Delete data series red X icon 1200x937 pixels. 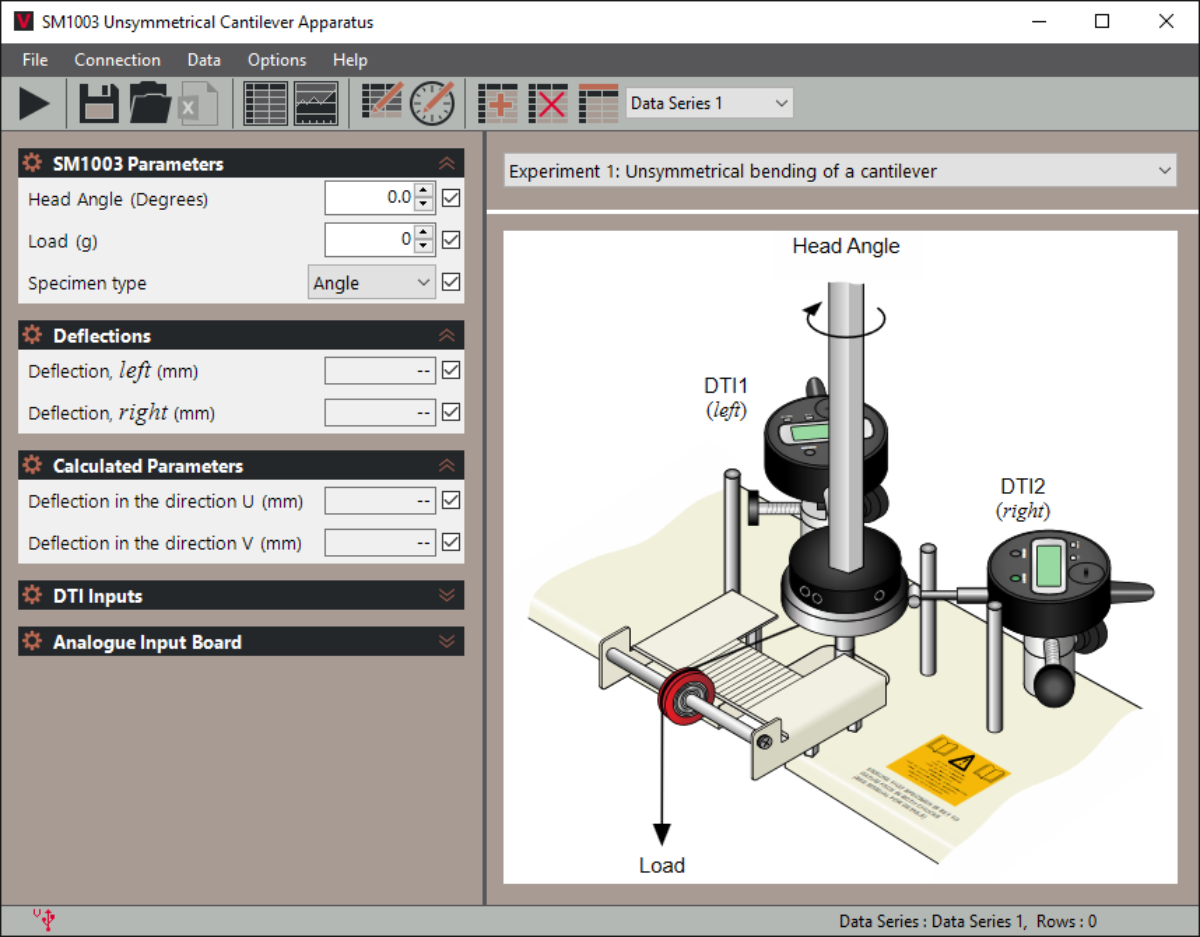548,103
